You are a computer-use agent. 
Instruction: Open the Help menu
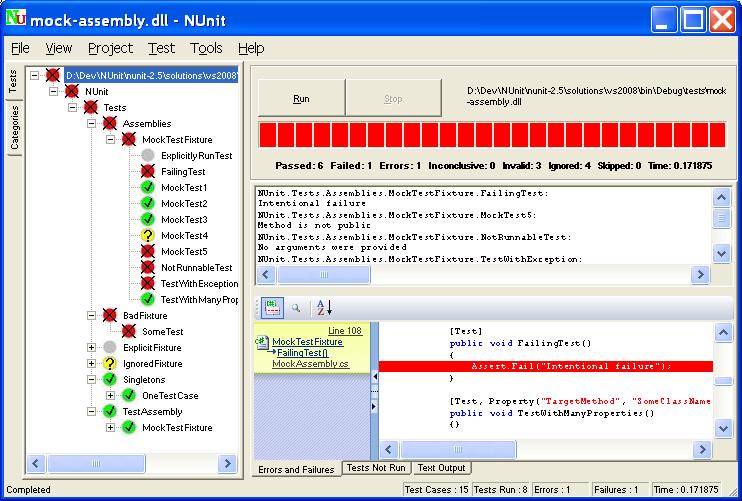(251, 48)
